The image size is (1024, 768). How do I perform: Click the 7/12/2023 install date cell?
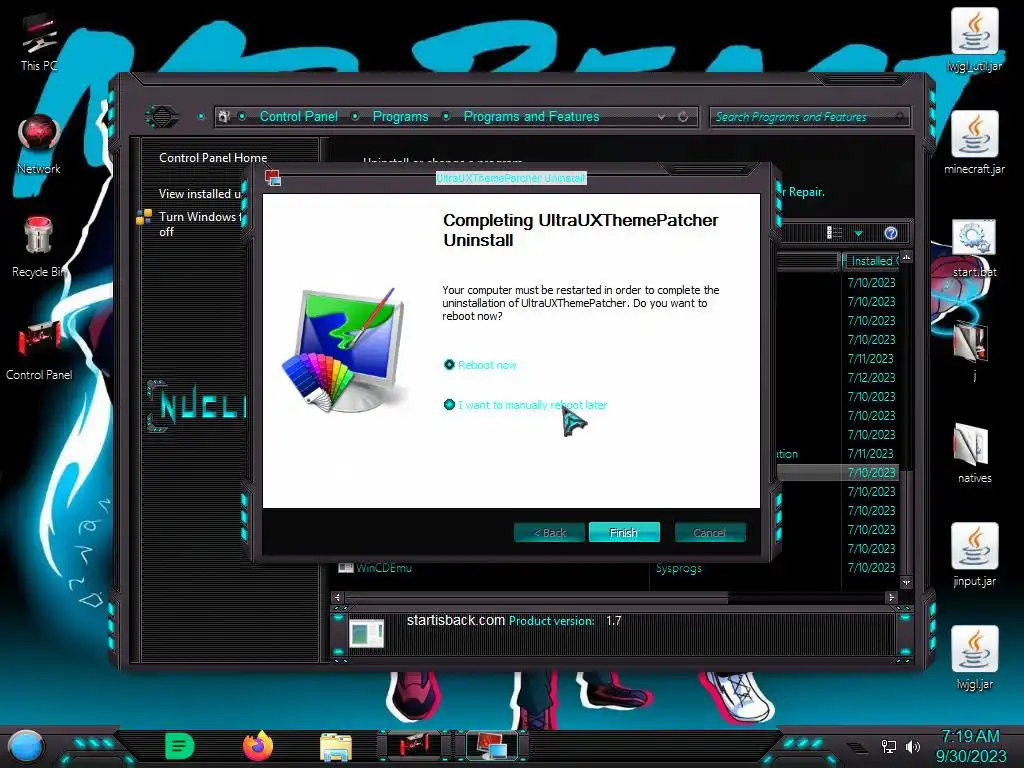pos(871,378)
